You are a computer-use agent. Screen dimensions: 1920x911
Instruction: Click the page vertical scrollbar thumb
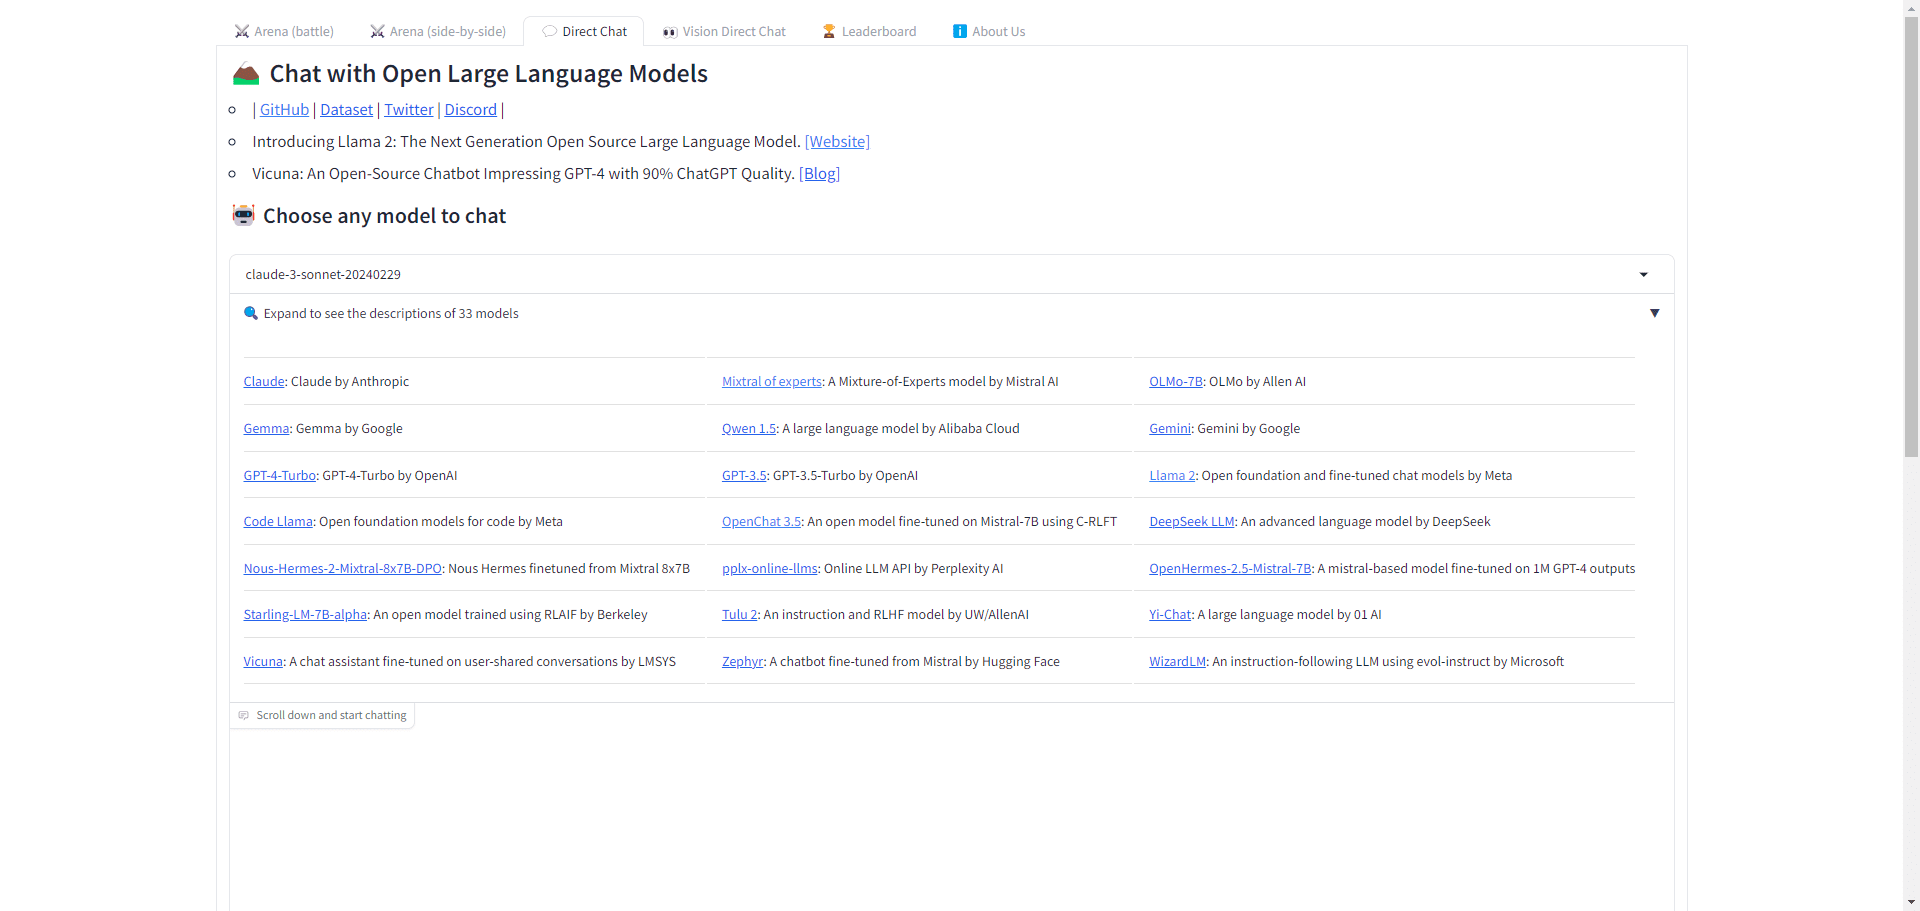tap(1911, 236)
